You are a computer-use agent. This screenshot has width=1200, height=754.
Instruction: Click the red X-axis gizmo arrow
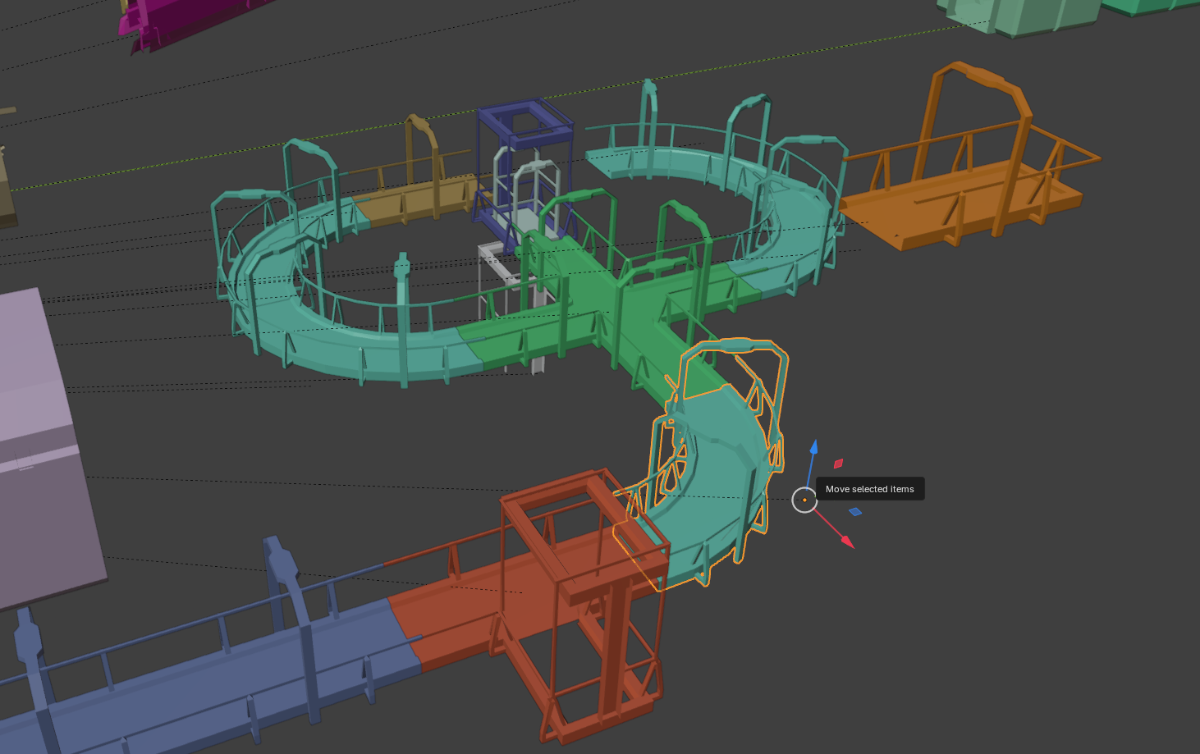point(845,541)
